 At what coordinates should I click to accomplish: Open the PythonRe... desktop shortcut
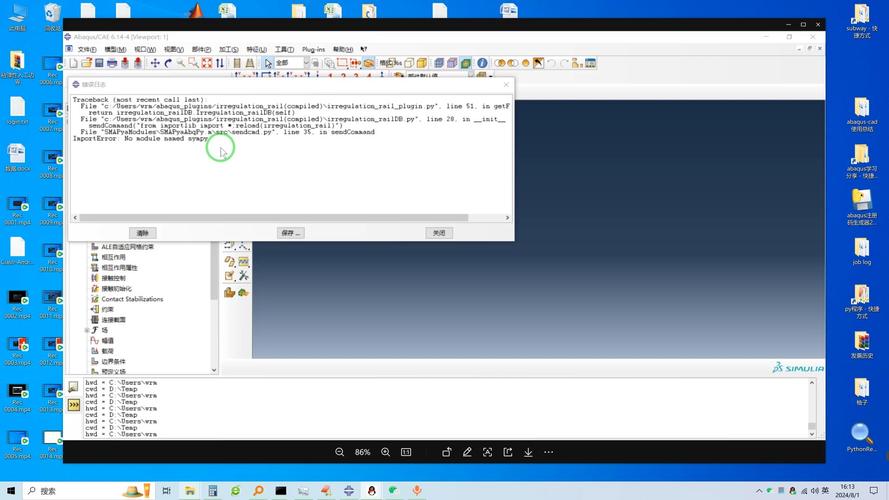tap(862, 438)
